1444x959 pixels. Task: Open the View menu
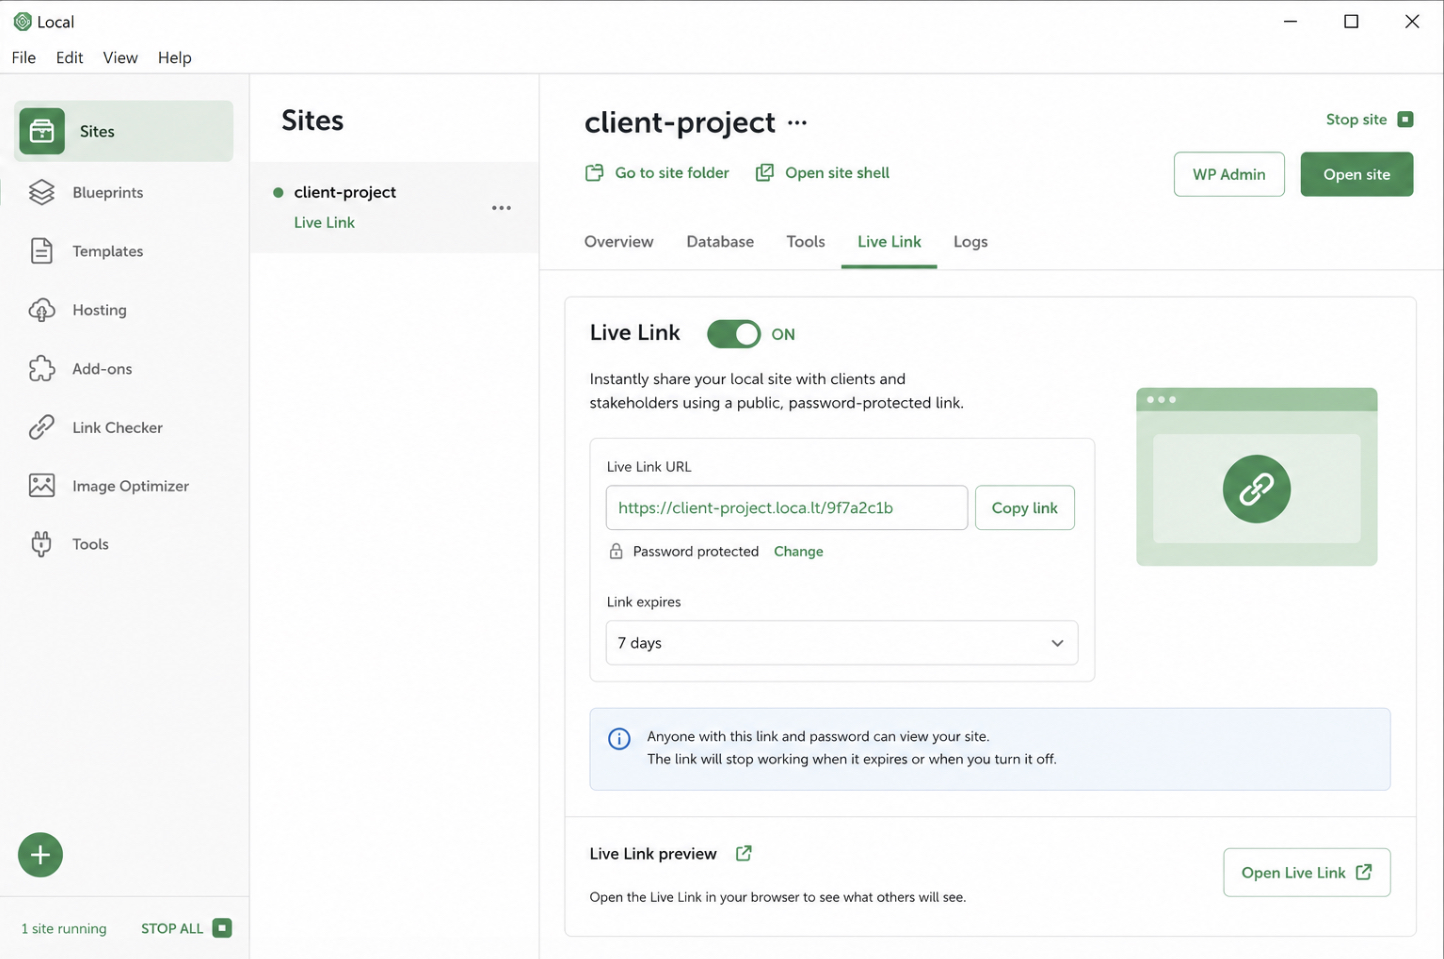(120, 57)
